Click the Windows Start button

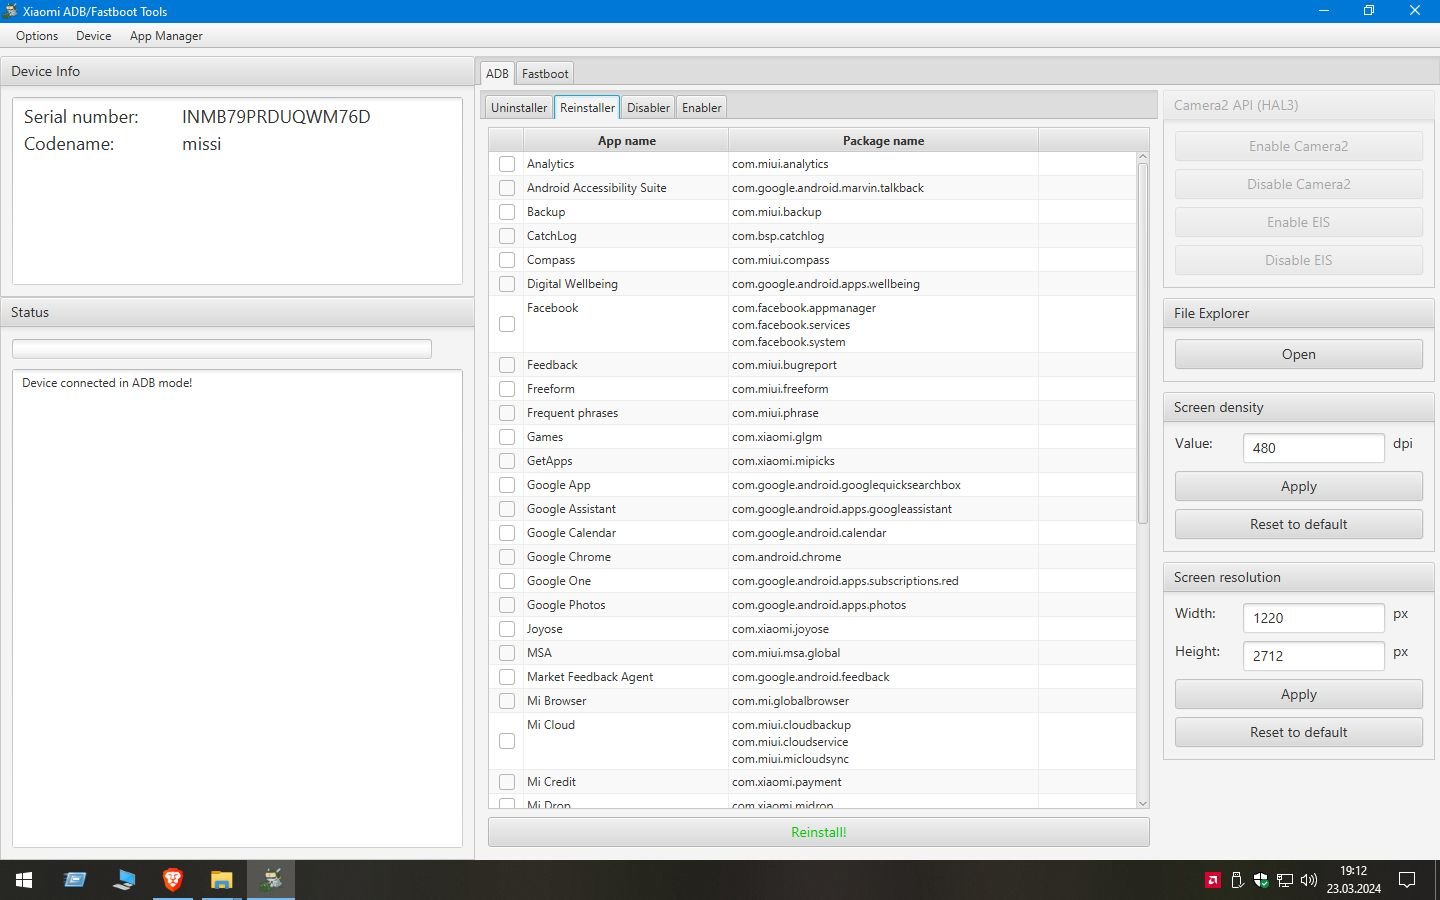tap(24, 880)
